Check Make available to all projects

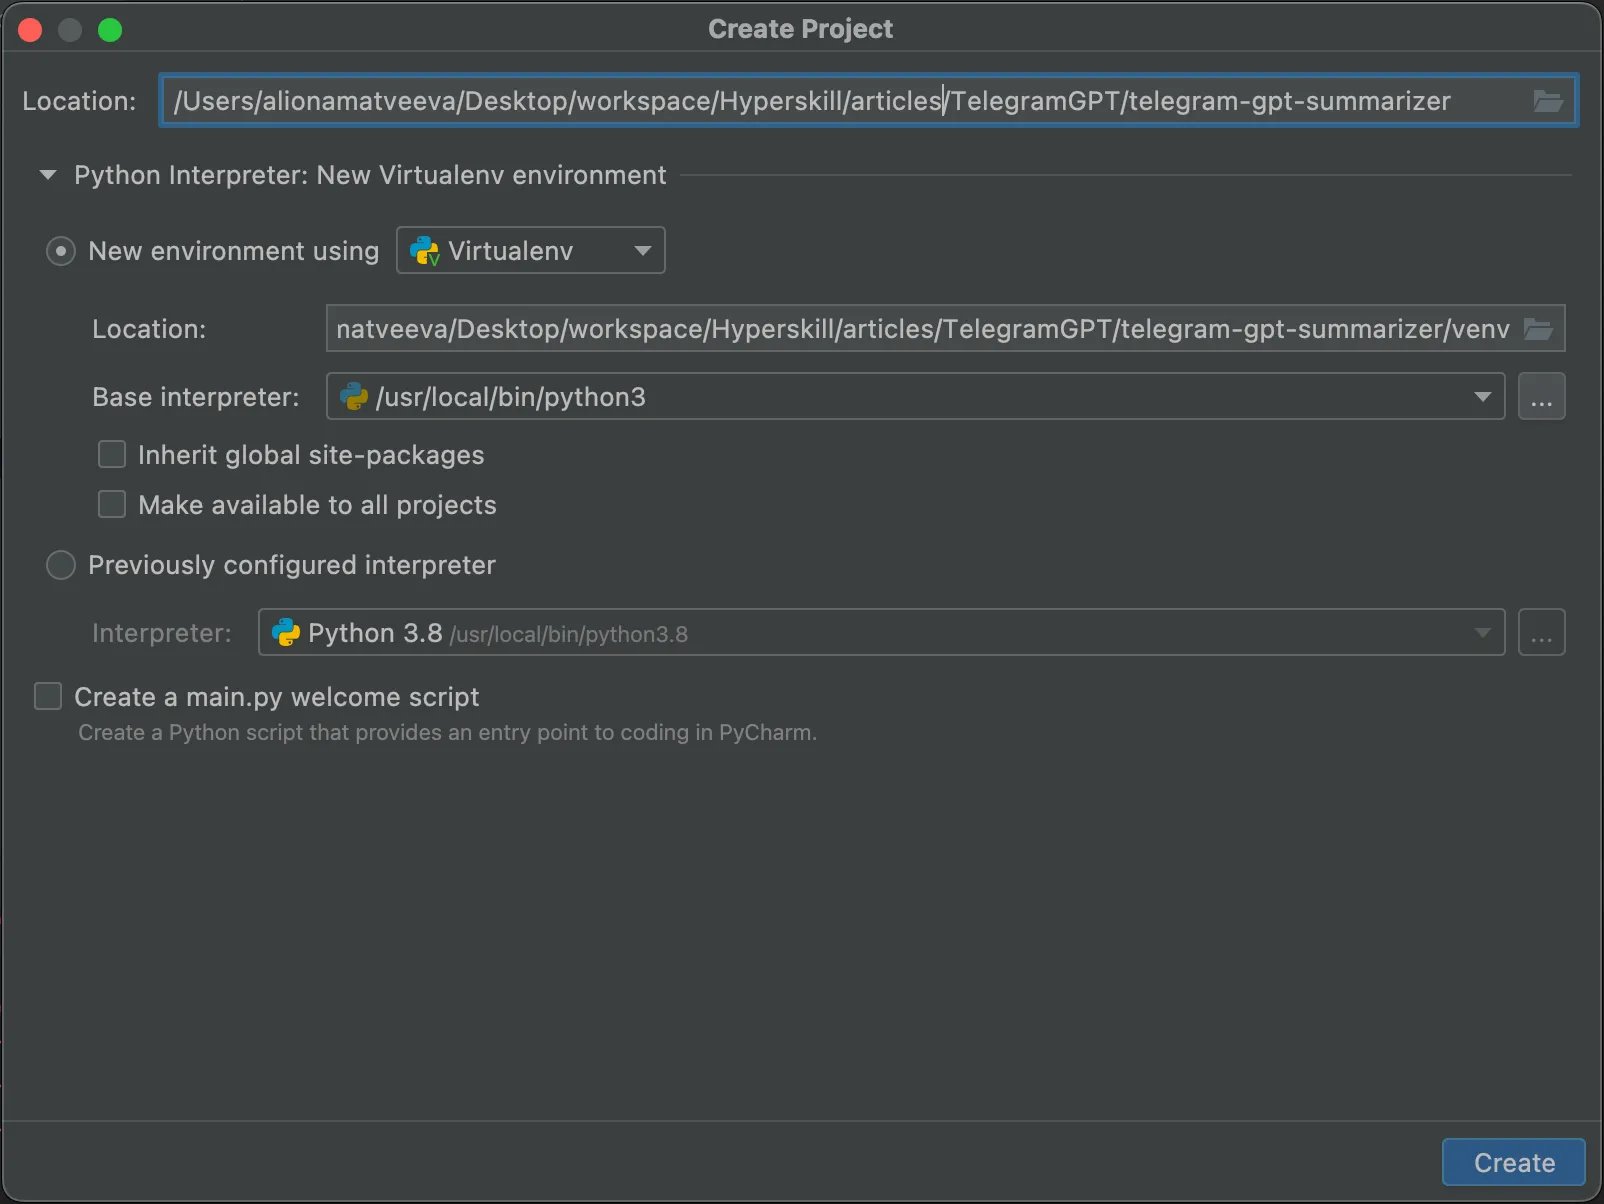[111, 504]
